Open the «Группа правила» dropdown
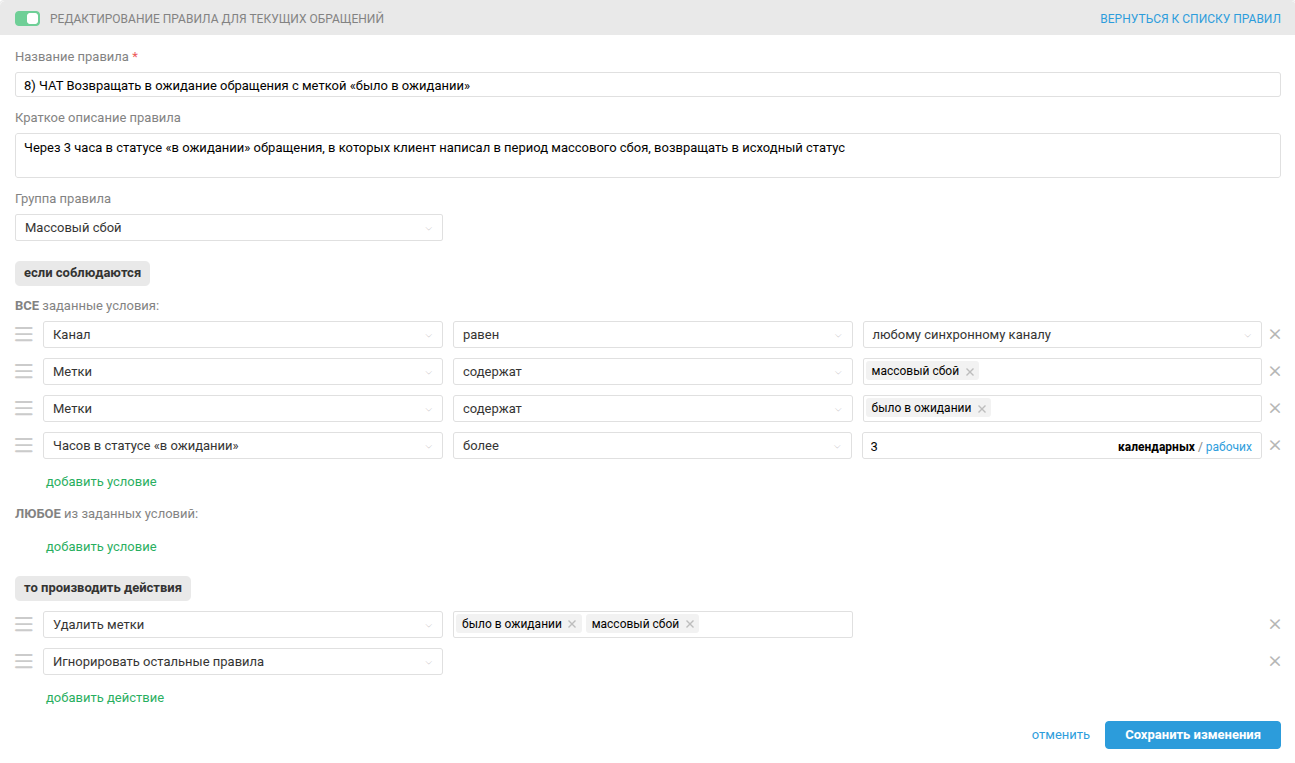Viewport: 1295px width, 763px height. point(228,228)
